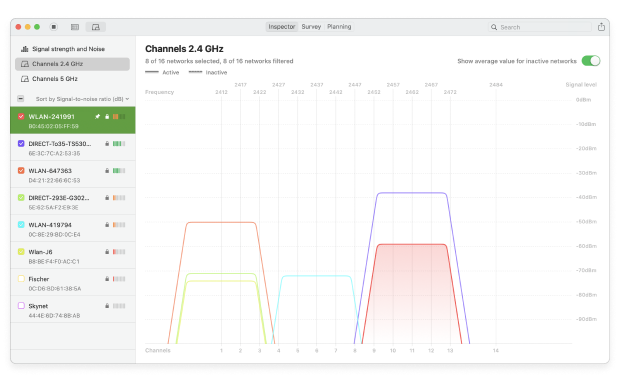The image size is (620, 382).
Task: Toggle the Fischer network checkbox
Action: tap(21, 279)
